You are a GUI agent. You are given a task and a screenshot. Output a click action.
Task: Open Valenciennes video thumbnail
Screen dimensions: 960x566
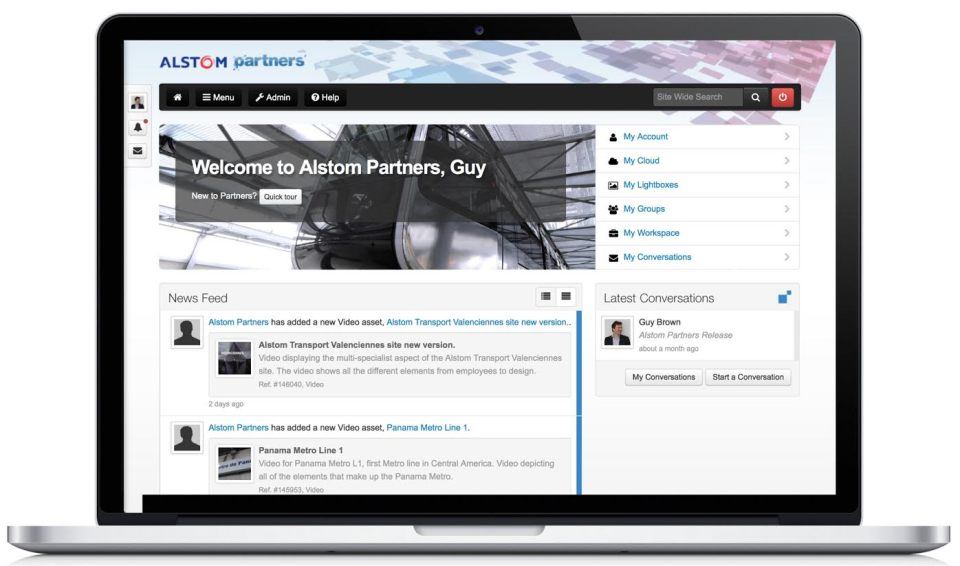coord(234,358)
